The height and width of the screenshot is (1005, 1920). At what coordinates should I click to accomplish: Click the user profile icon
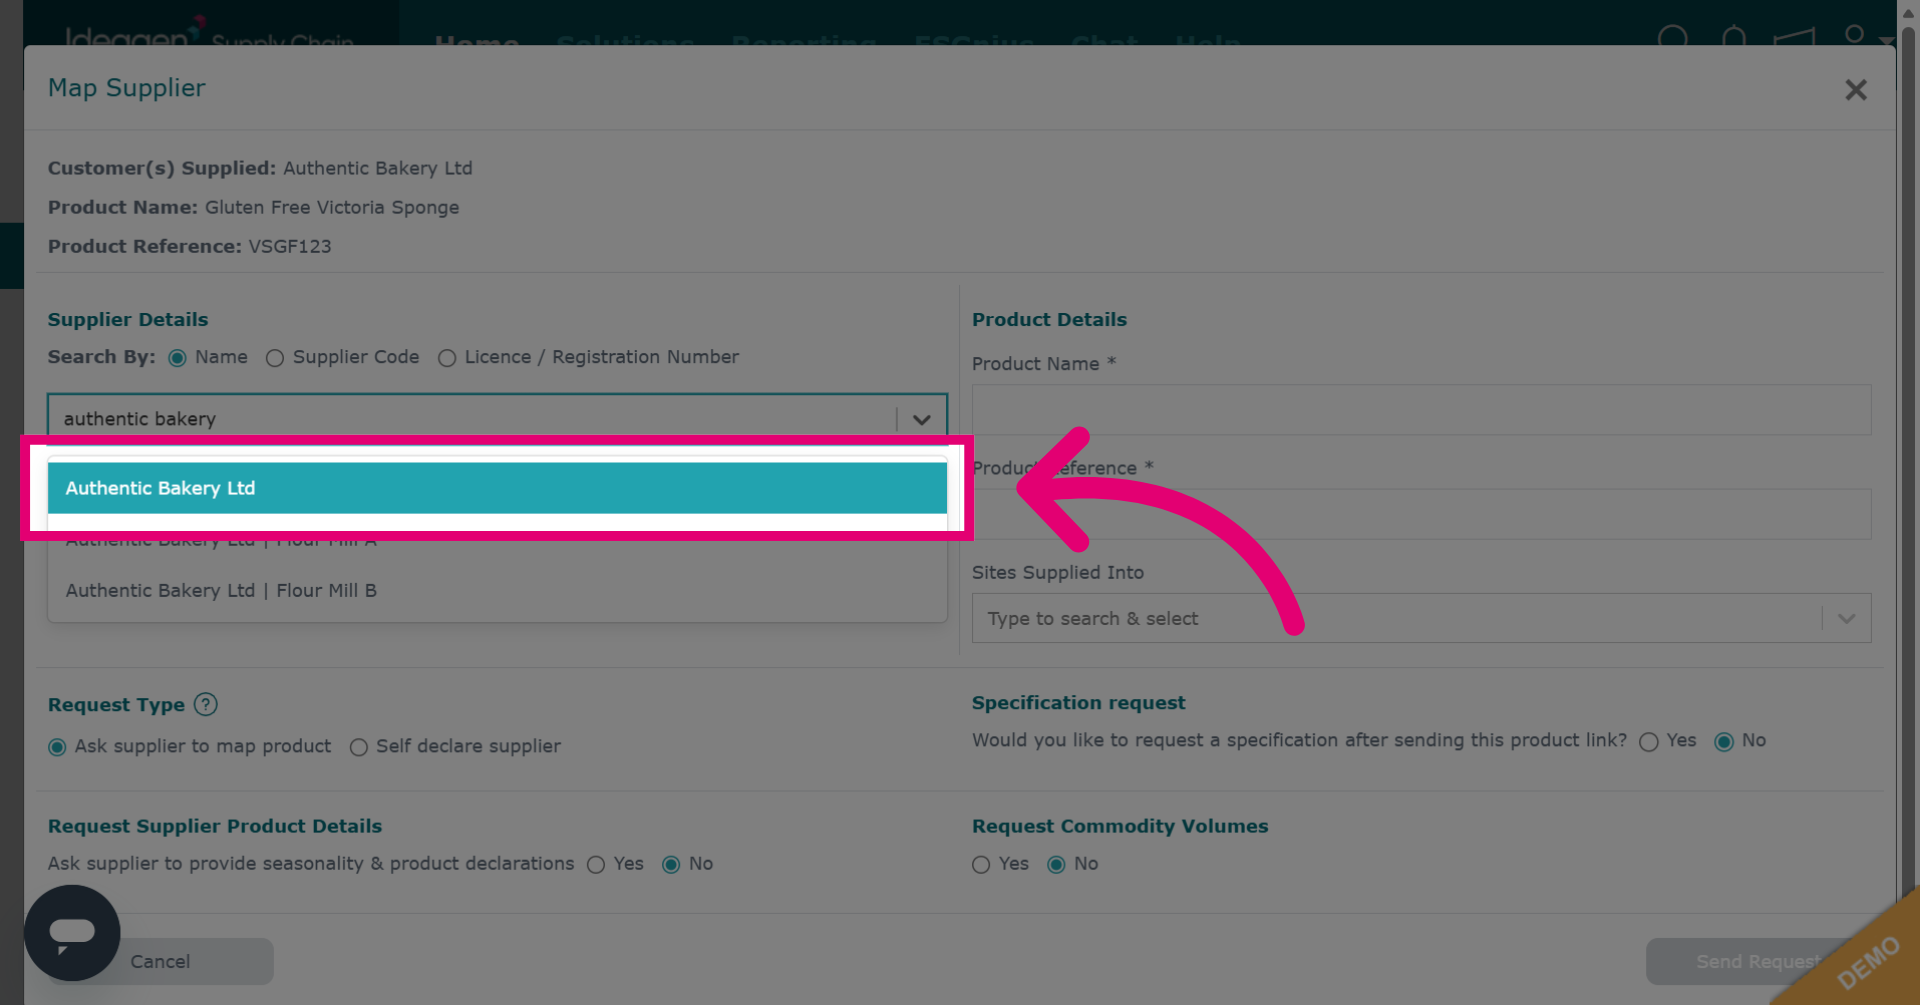[x=1854, y=36]
